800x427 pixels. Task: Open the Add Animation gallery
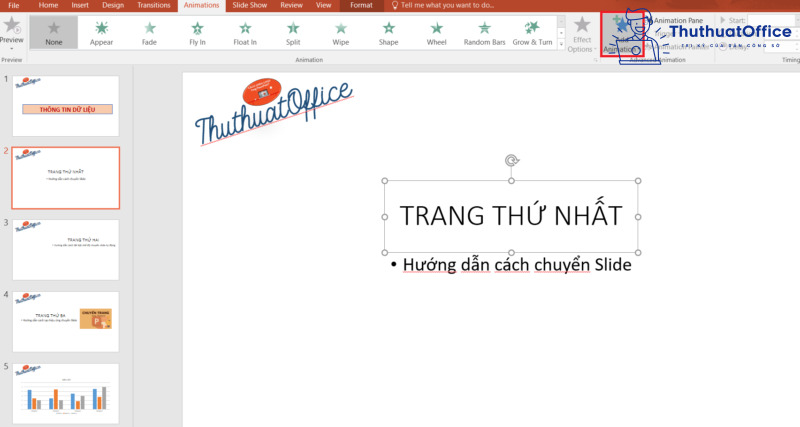[x=622, y=35]
